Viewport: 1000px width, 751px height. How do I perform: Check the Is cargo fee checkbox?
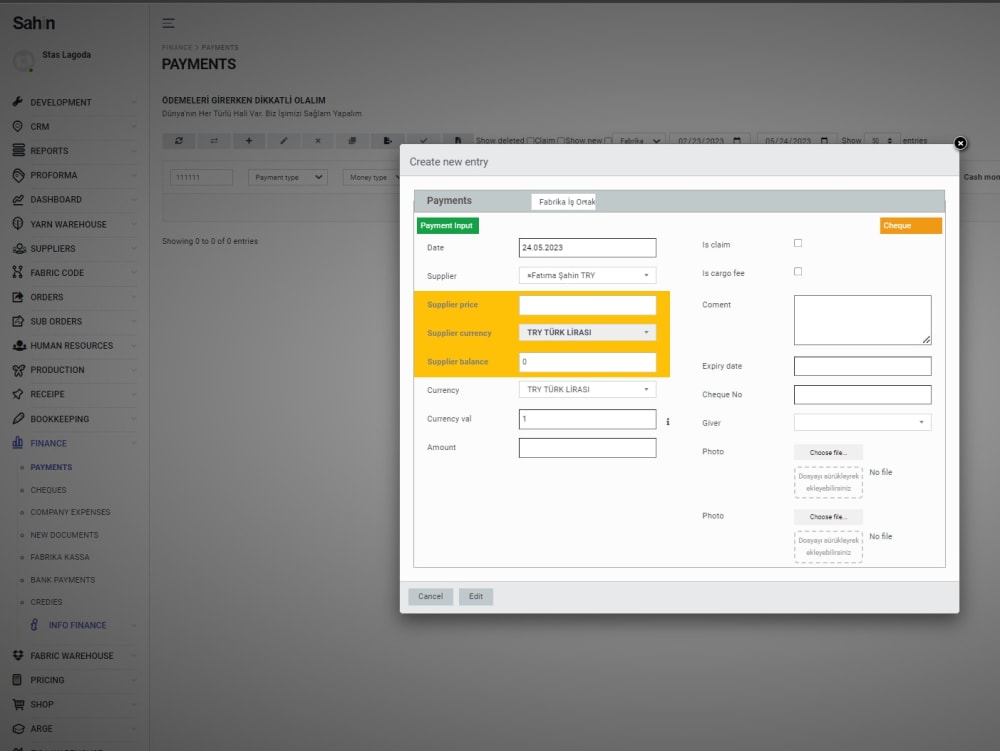796,272
